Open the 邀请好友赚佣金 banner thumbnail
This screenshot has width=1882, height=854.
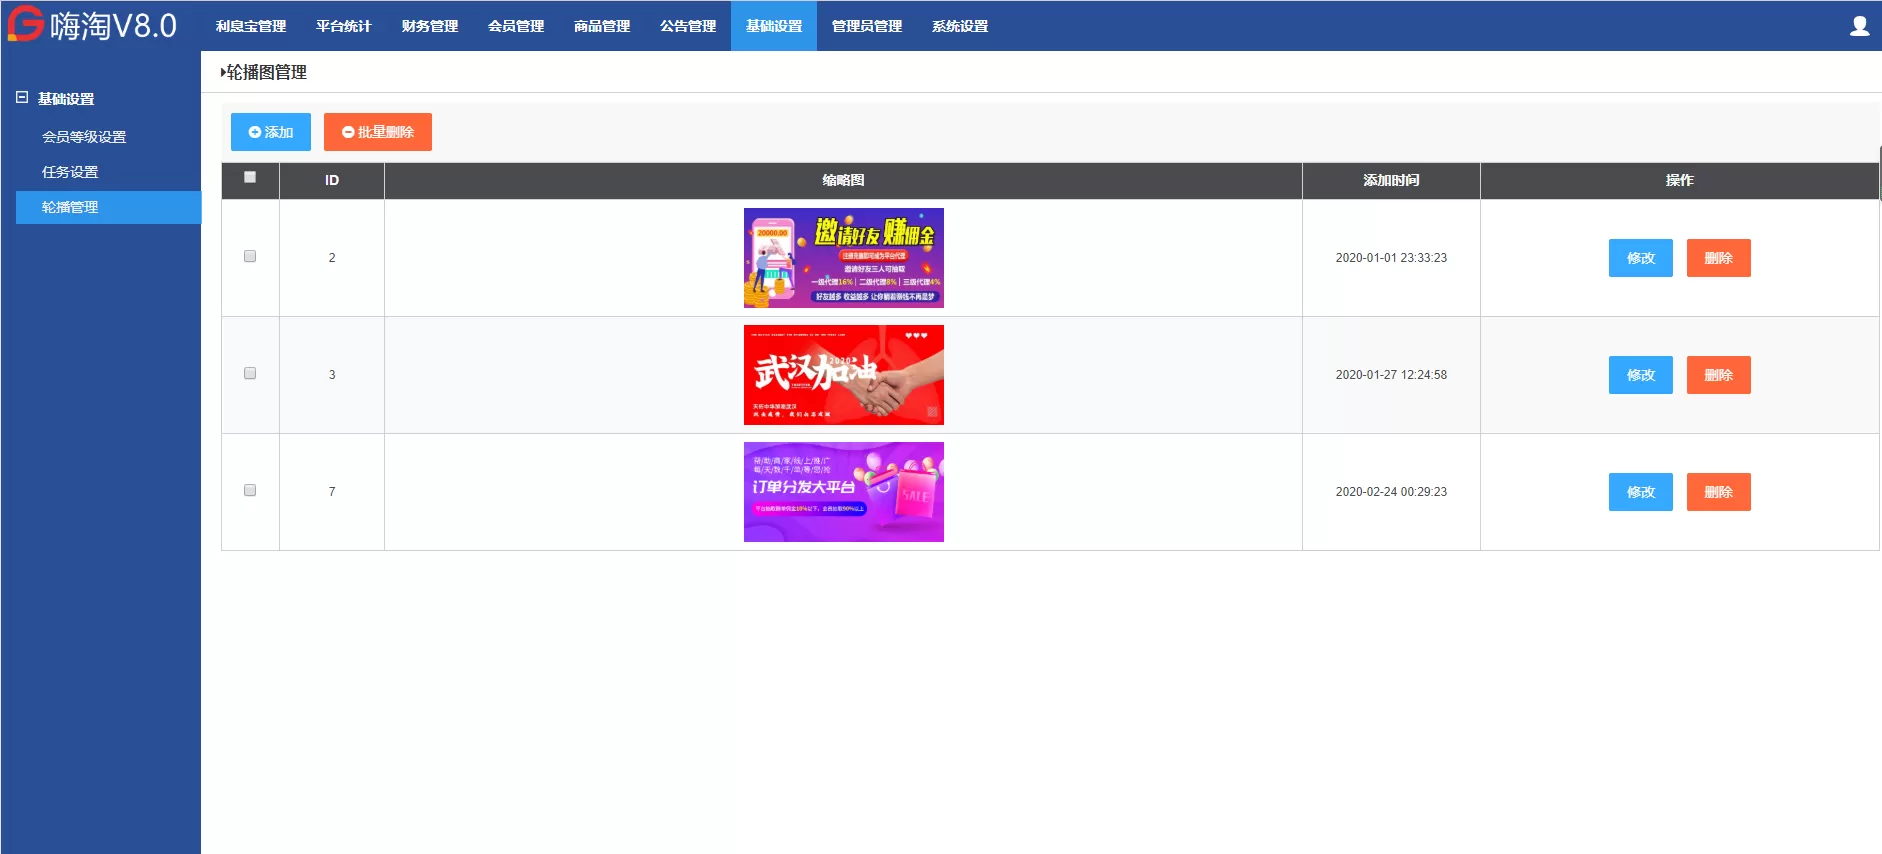tap(843, 258)
